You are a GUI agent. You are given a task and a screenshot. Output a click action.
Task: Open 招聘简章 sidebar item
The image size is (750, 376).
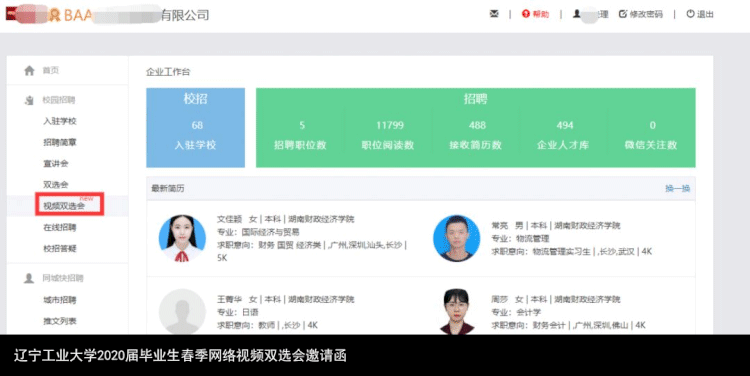click(60, 142)
